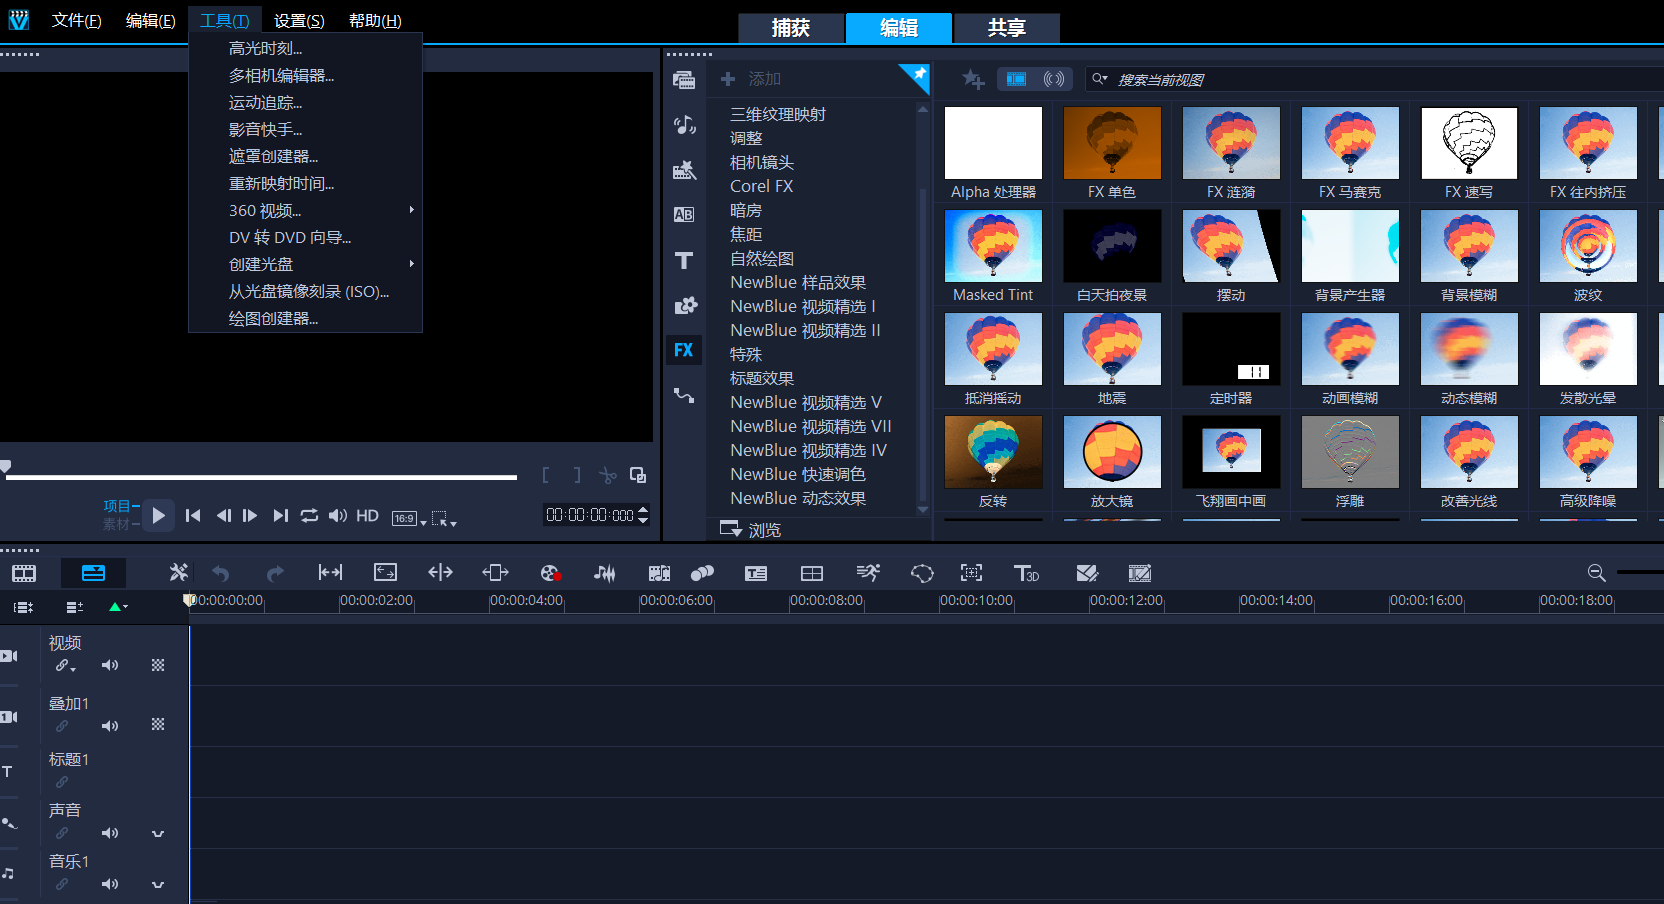
Task: Toggle Repeat playback mode
Action: pyautogui.click(x=309, y=515)
